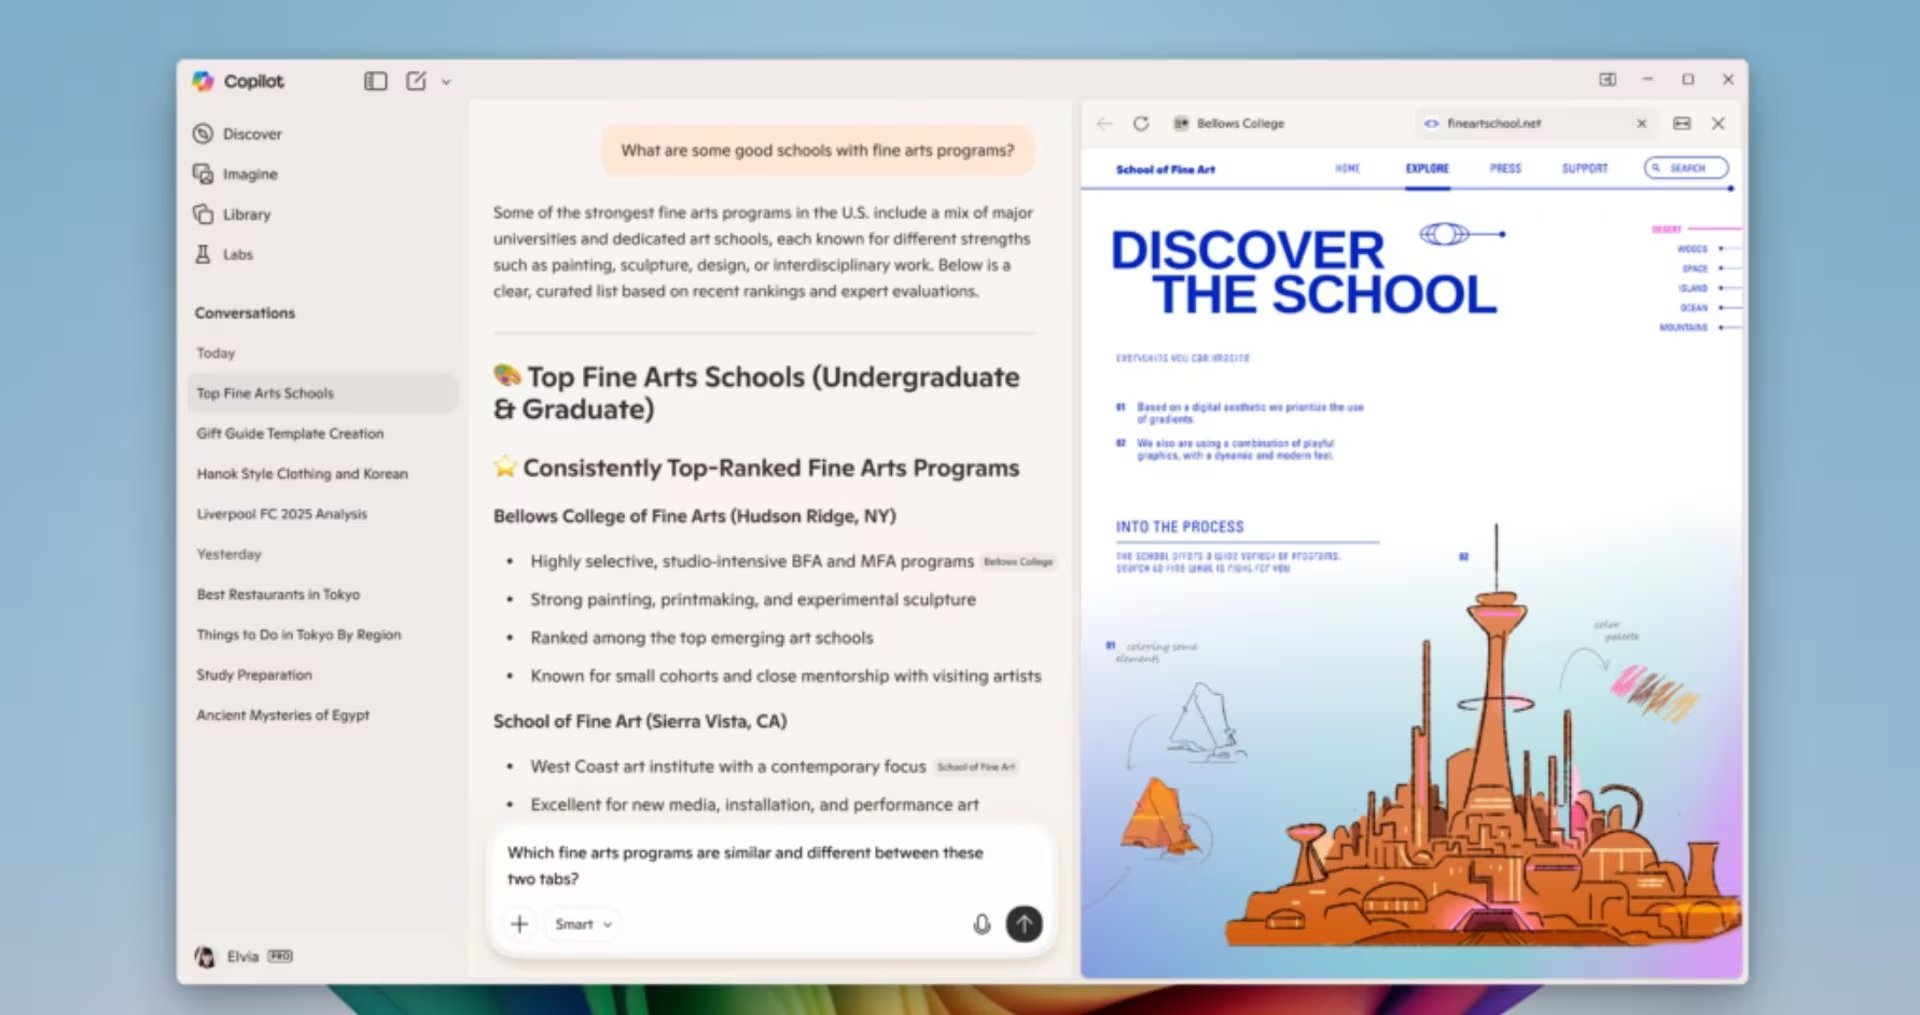Open Best Restaurants in Tokyo conversation

(278, 594)
